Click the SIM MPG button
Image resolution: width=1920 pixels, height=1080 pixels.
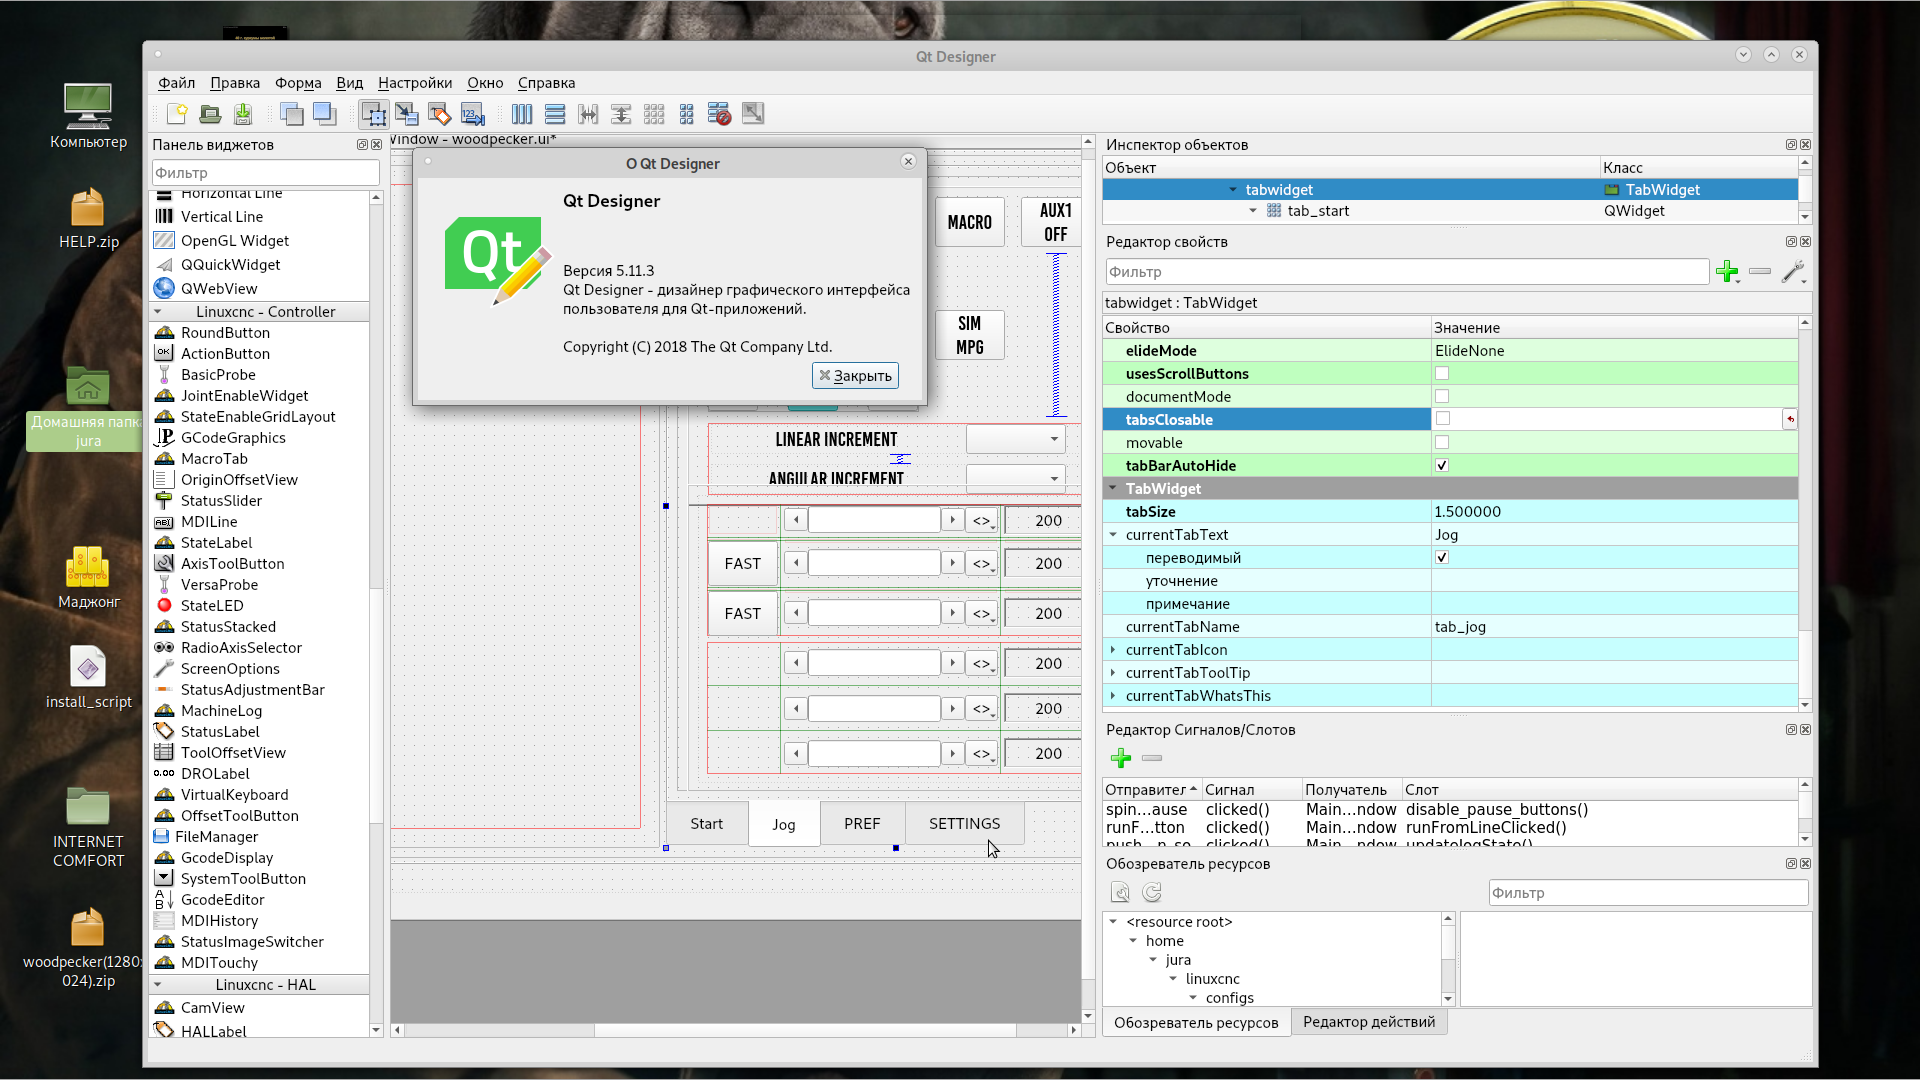coord(969,335)
